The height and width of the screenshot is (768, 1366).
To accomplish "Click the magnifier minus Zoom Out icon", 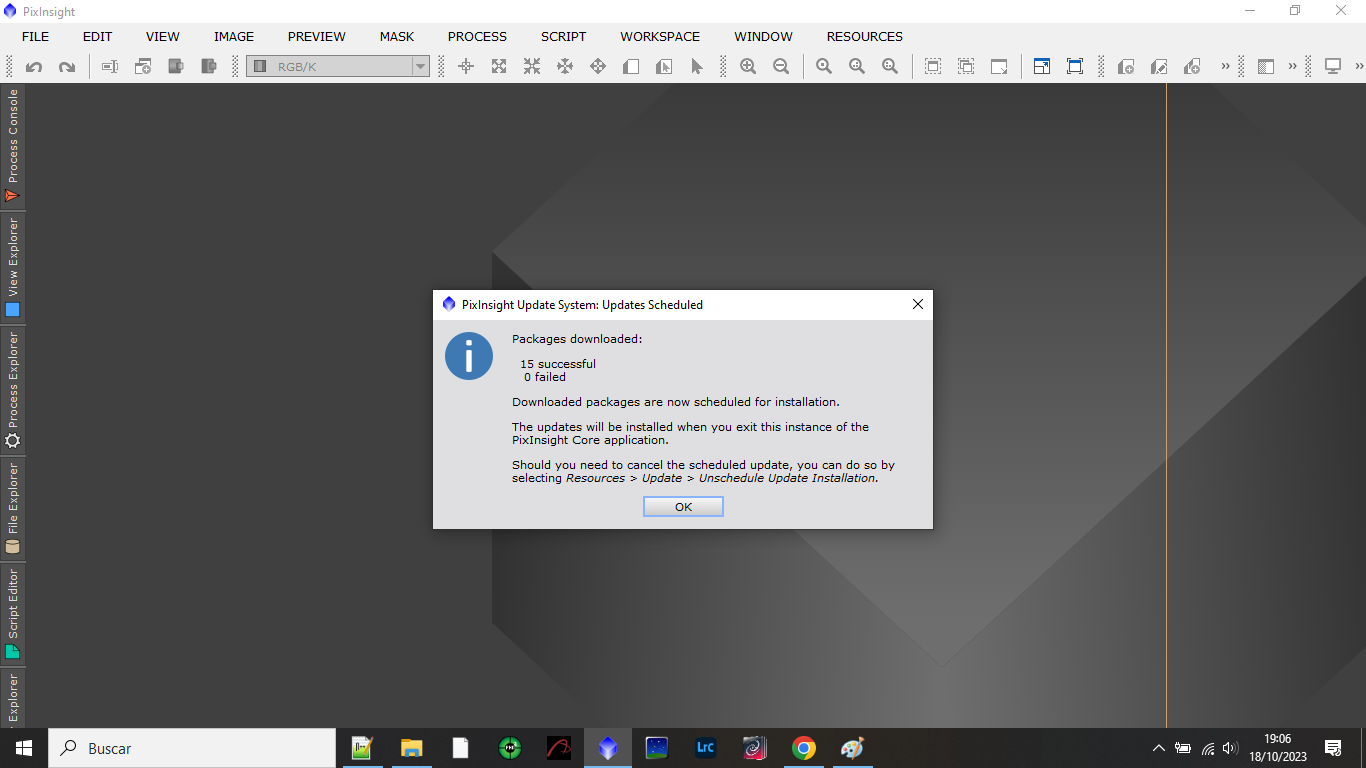I will (781, 67).
